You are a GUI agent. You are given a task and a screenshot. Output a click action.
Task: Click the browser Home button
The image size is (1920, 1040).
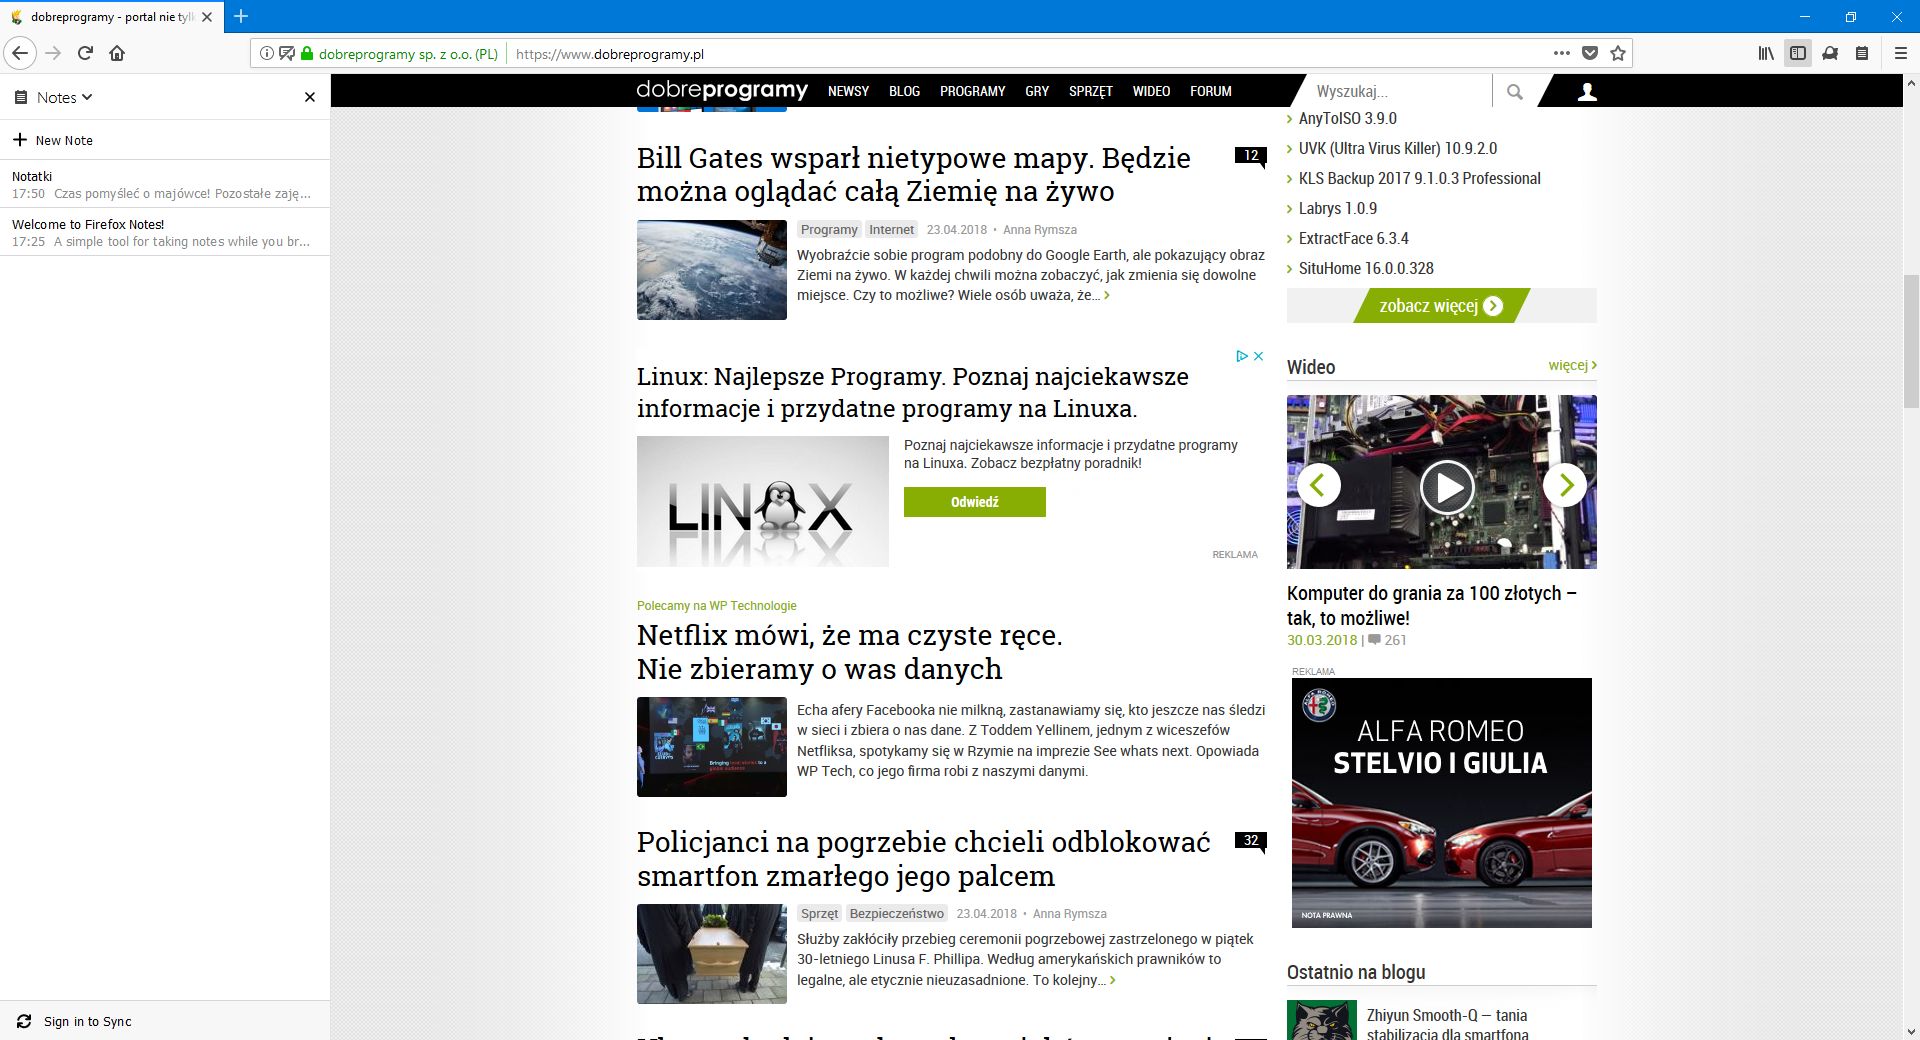(x=117, y=53)
